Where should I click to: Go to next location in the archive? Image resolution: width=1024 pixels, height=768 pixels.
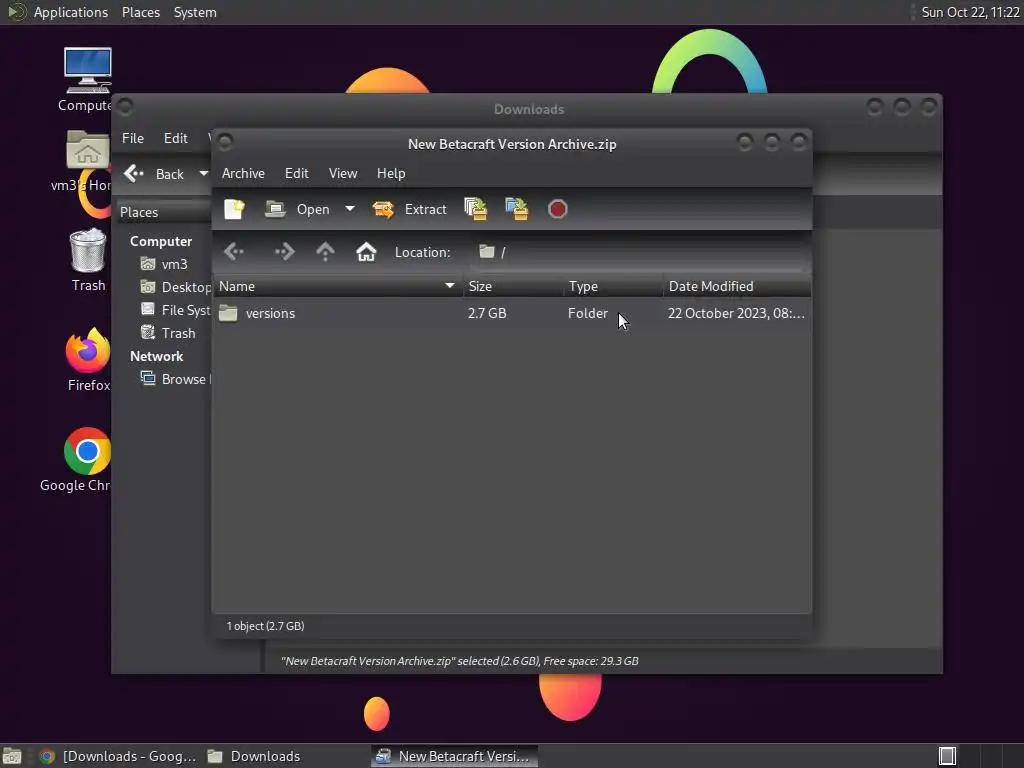point(285,251)
